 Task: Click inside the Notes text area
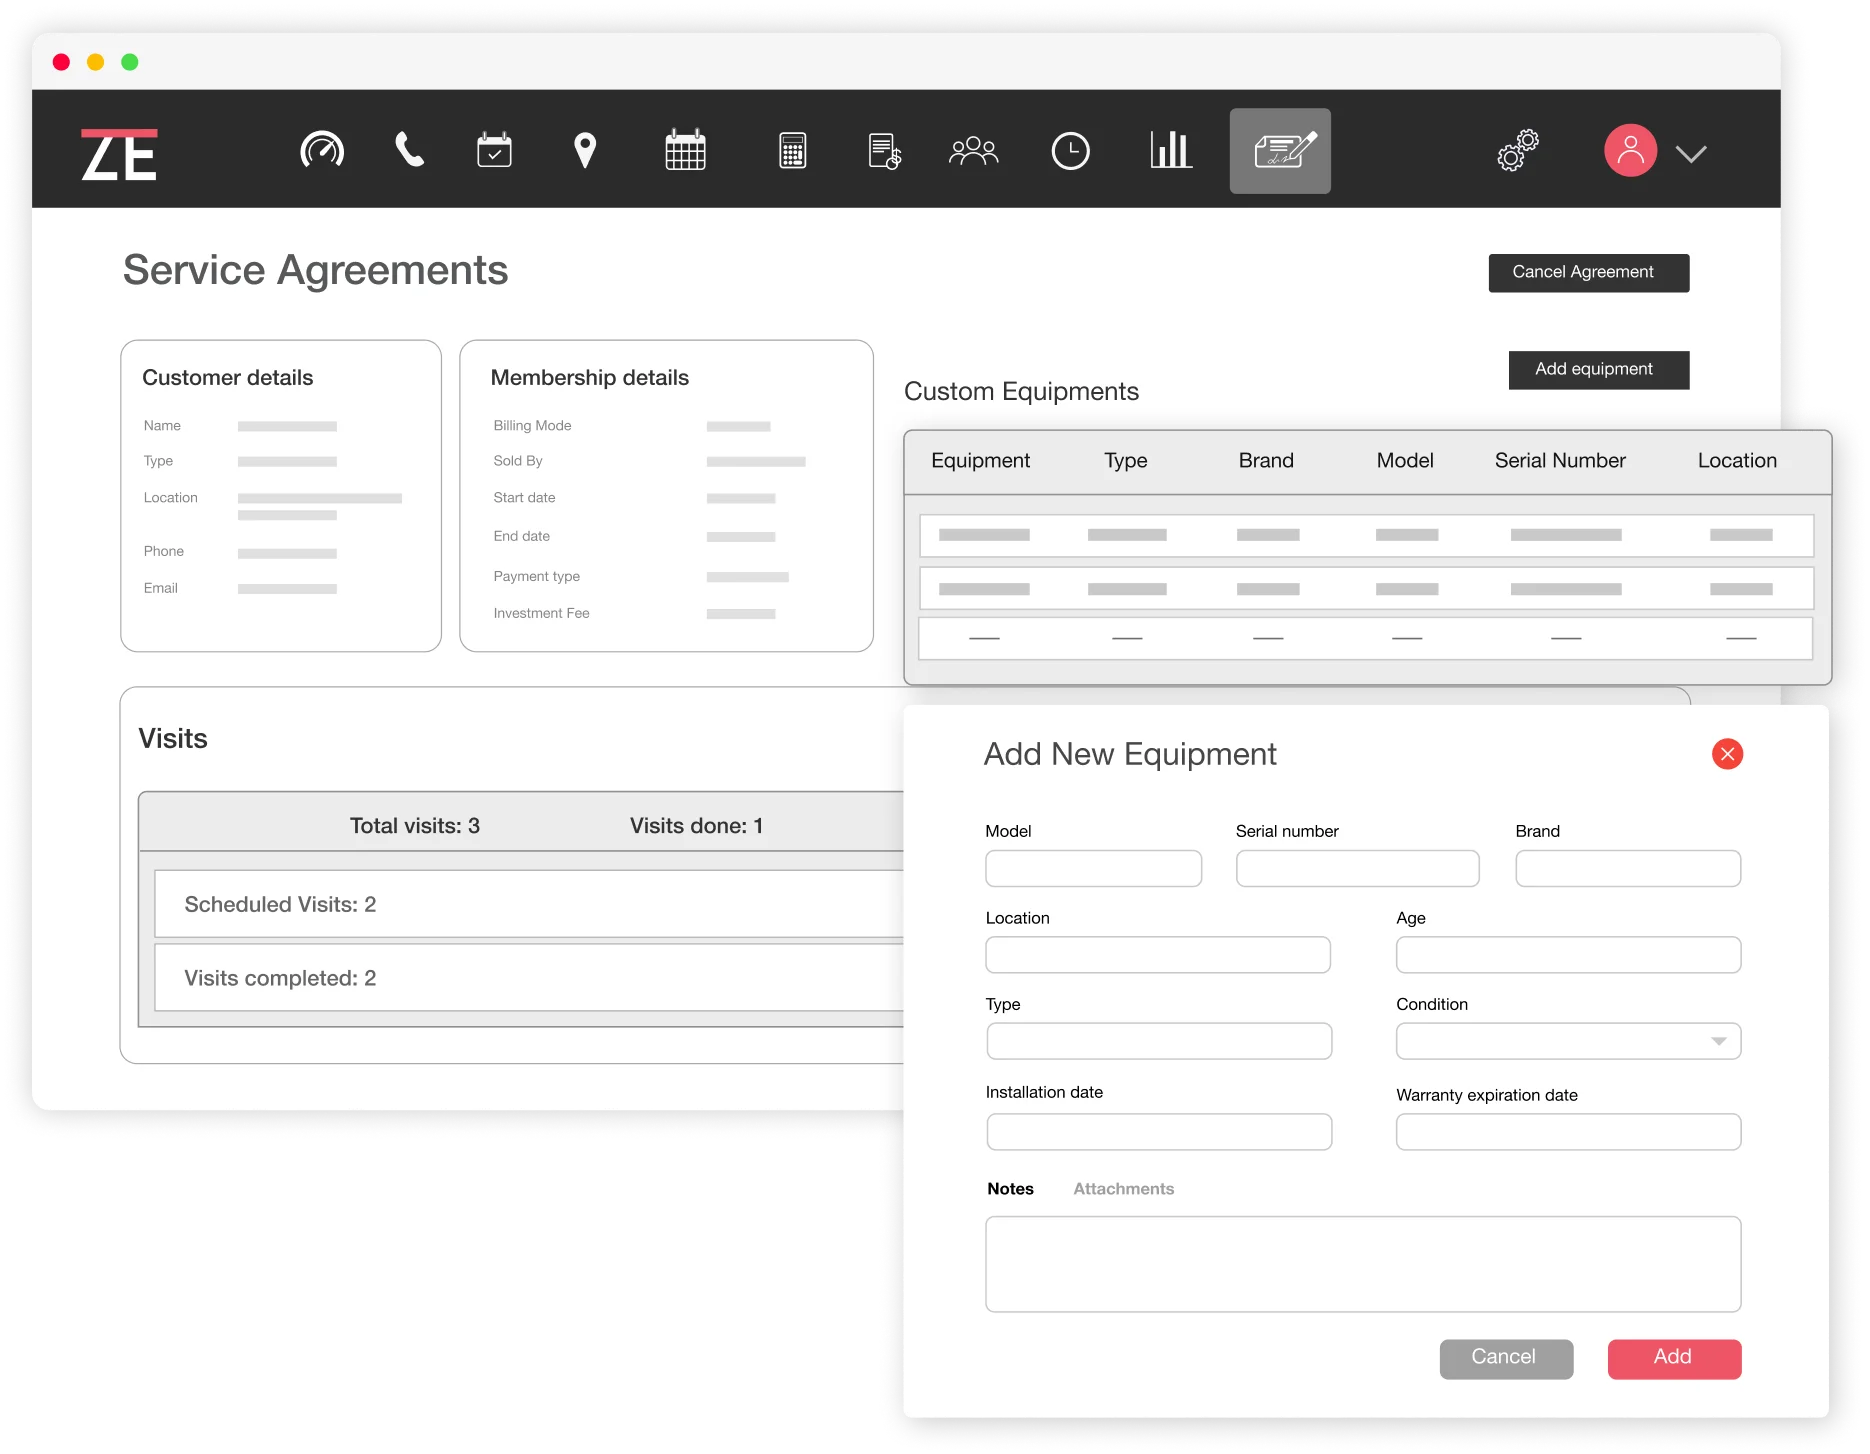coord(1363,1264)
